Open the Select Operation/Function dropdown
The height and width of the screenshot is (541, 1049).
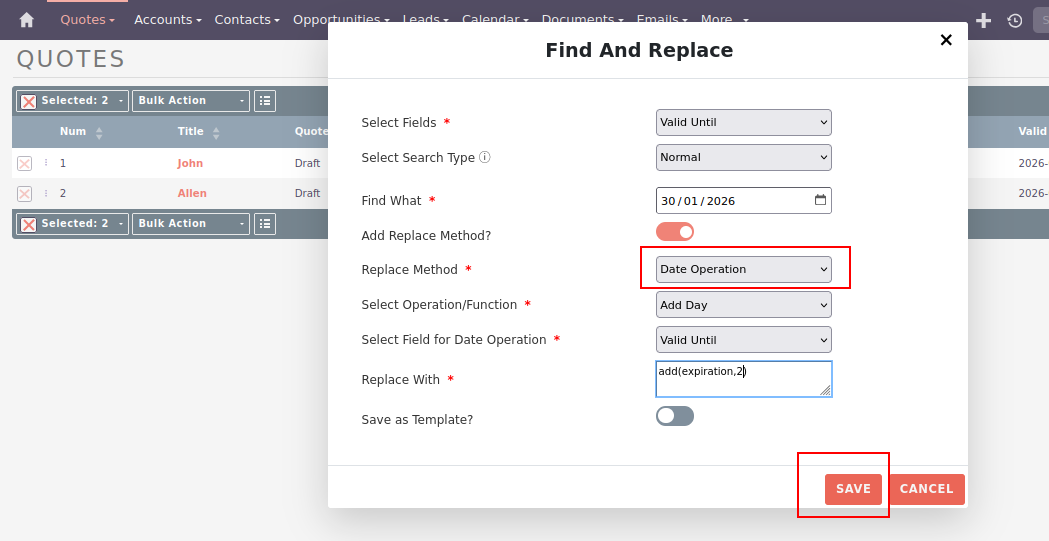(x=744, y=305)
